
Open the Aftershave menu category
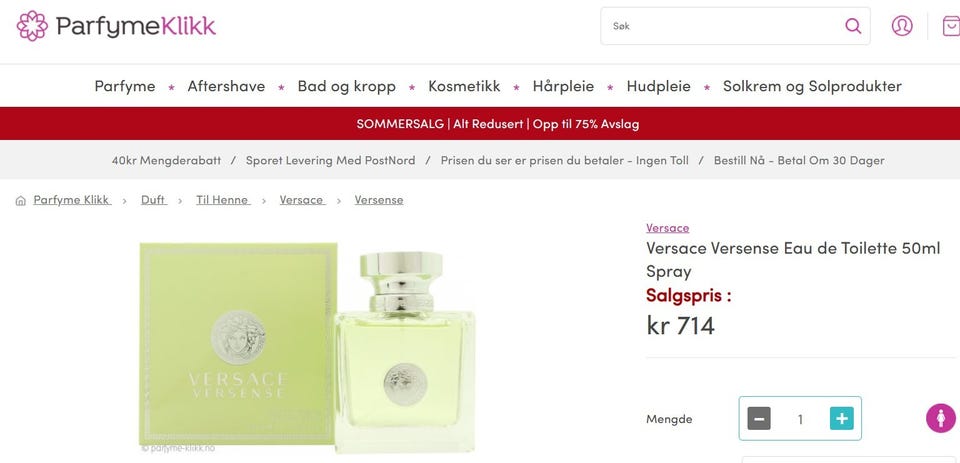227,86
